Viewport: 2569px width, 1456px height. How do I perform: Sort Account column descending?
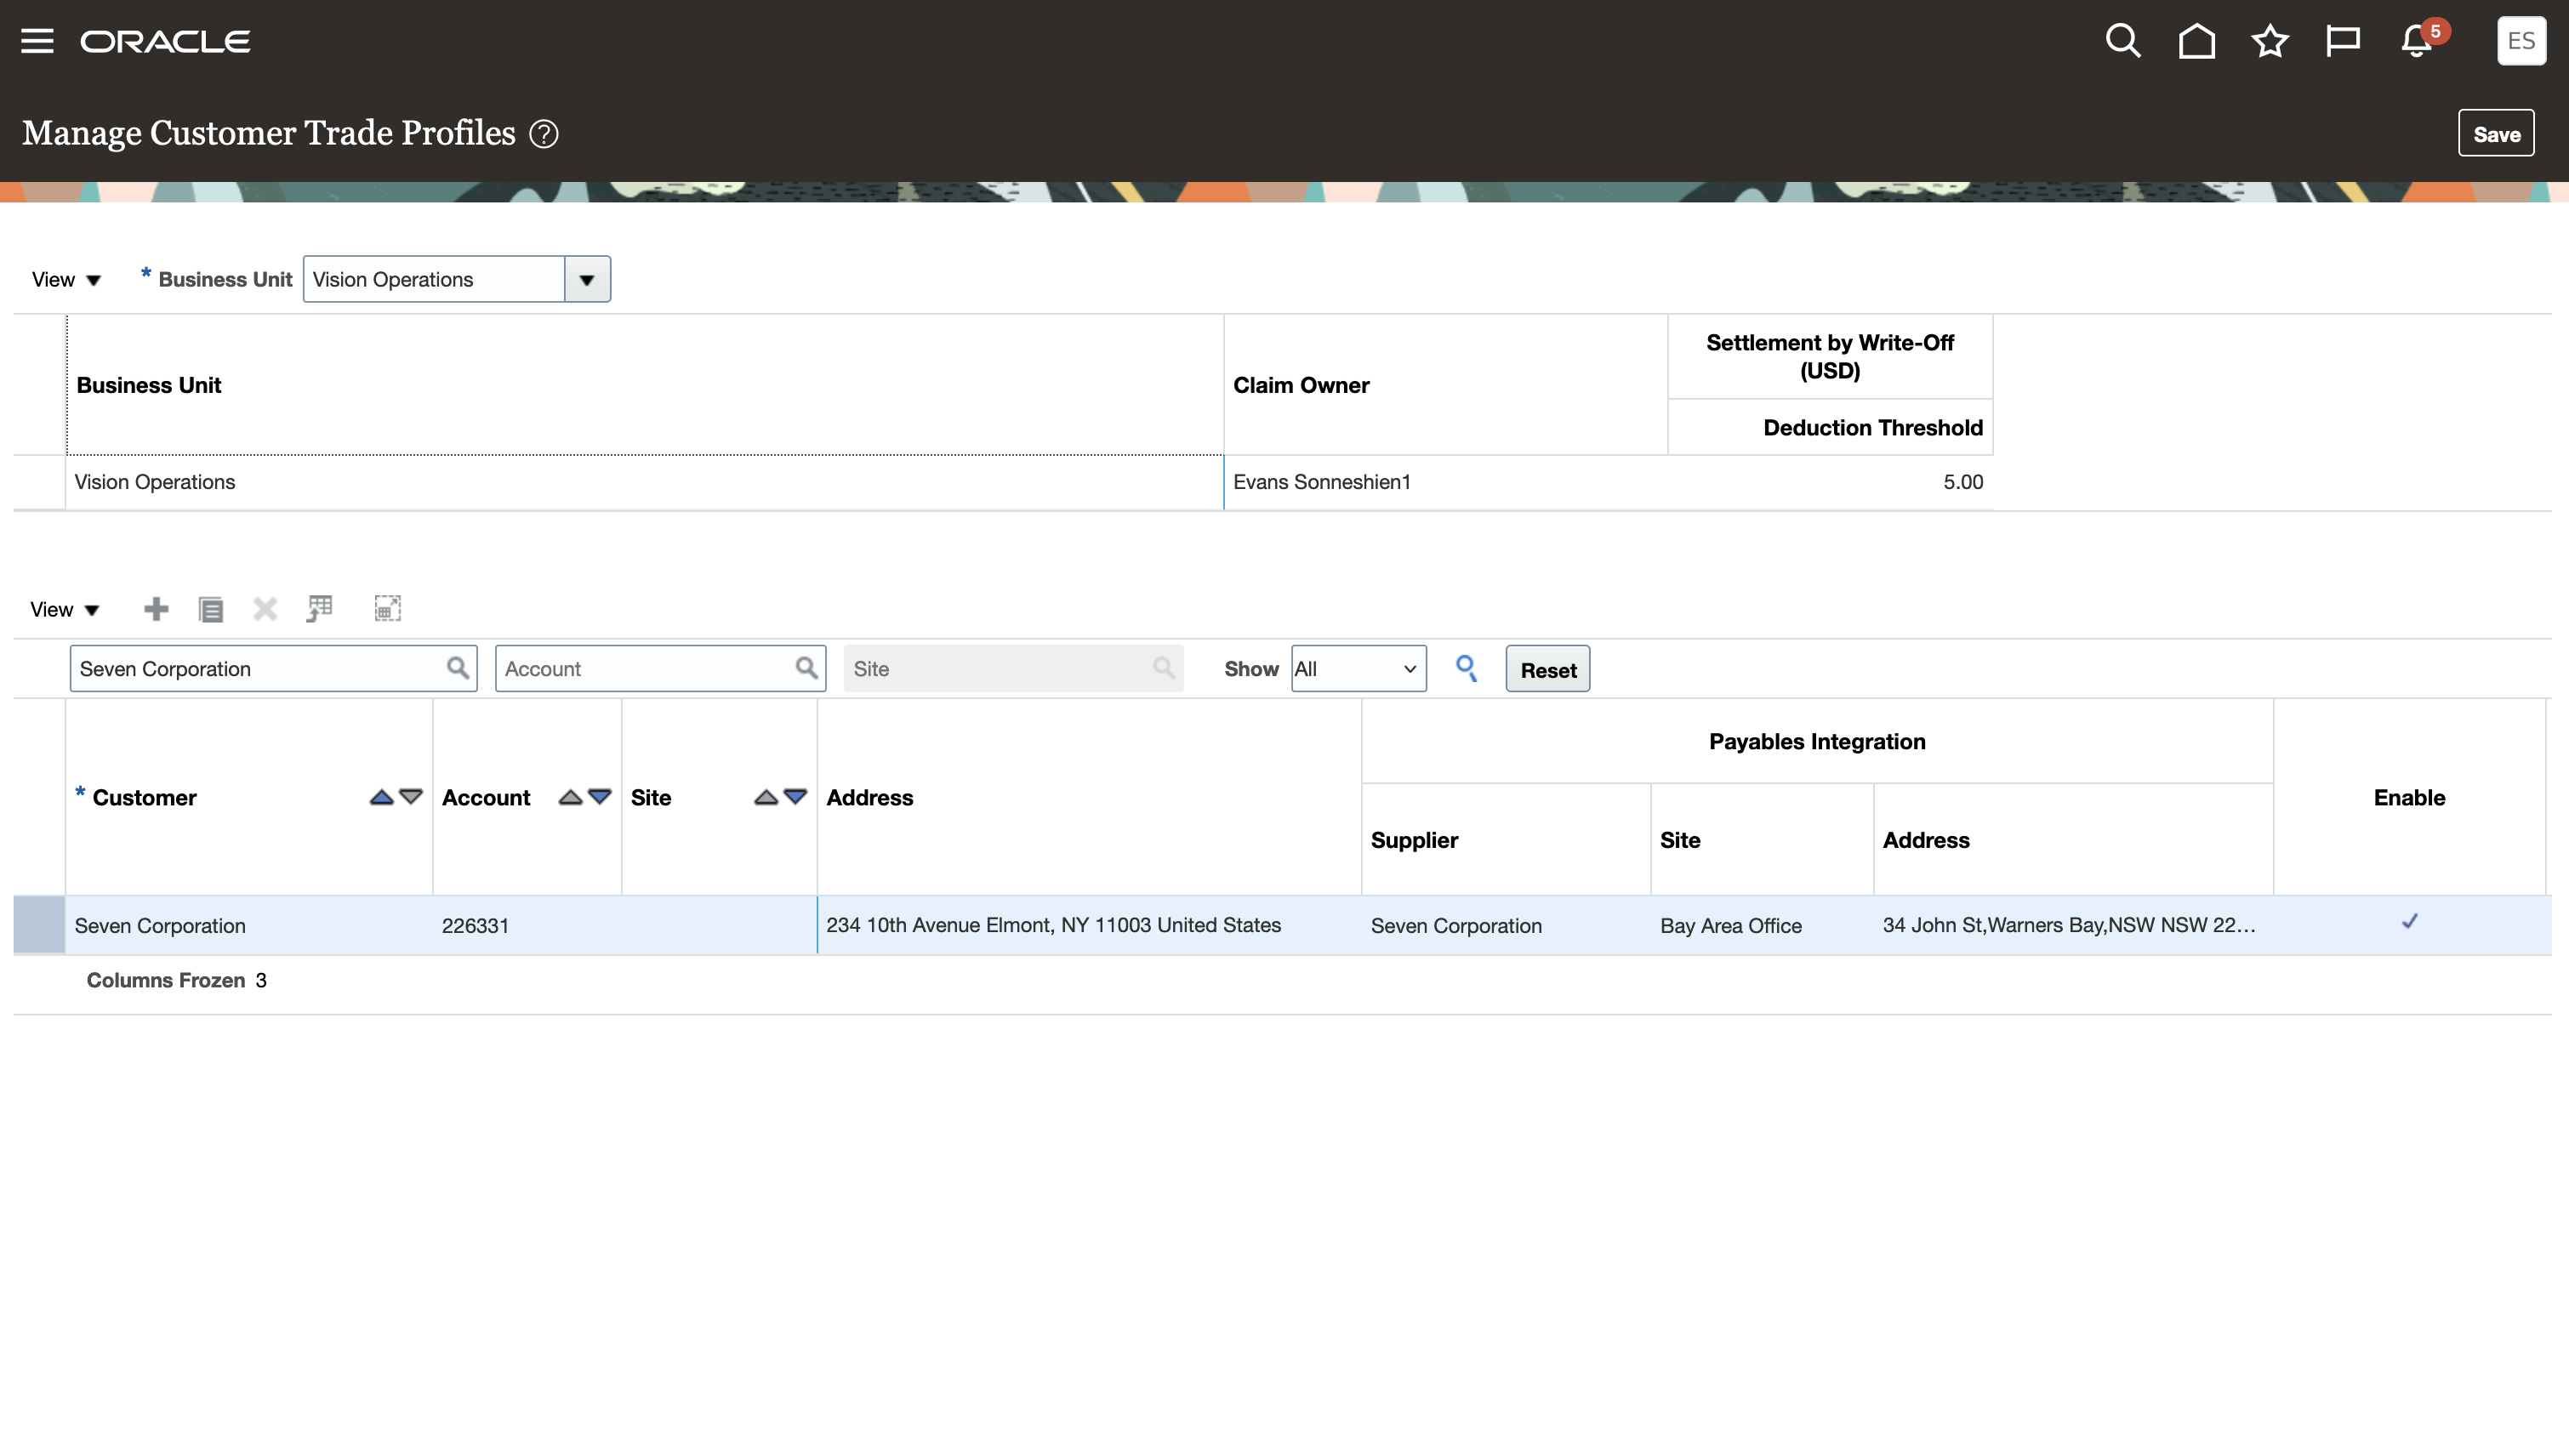point(599,797)
